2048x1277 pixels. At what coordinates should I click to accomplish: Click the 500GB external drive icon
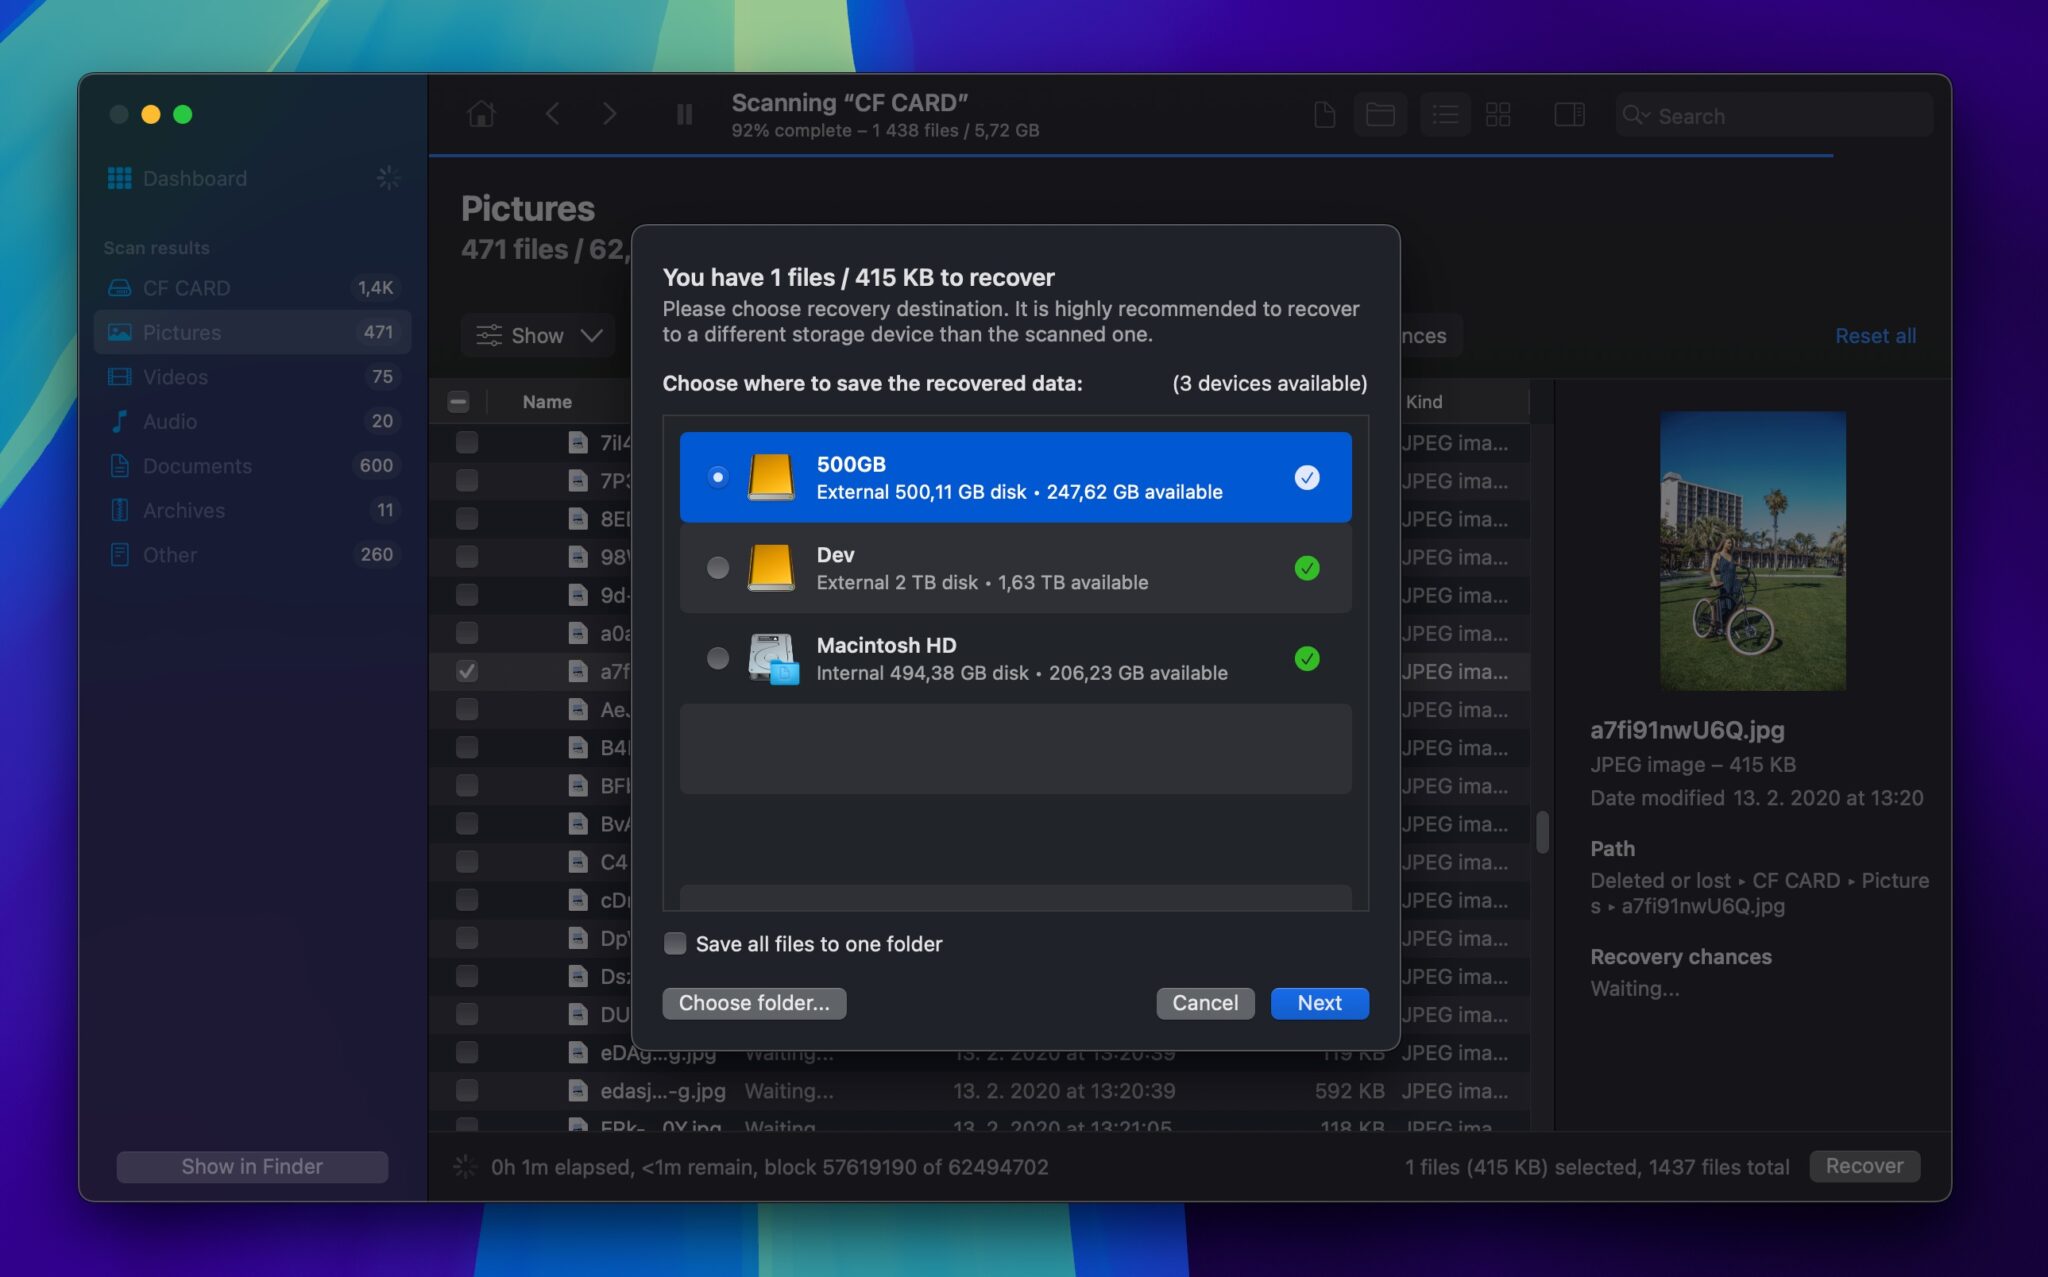tap(771, 477)
